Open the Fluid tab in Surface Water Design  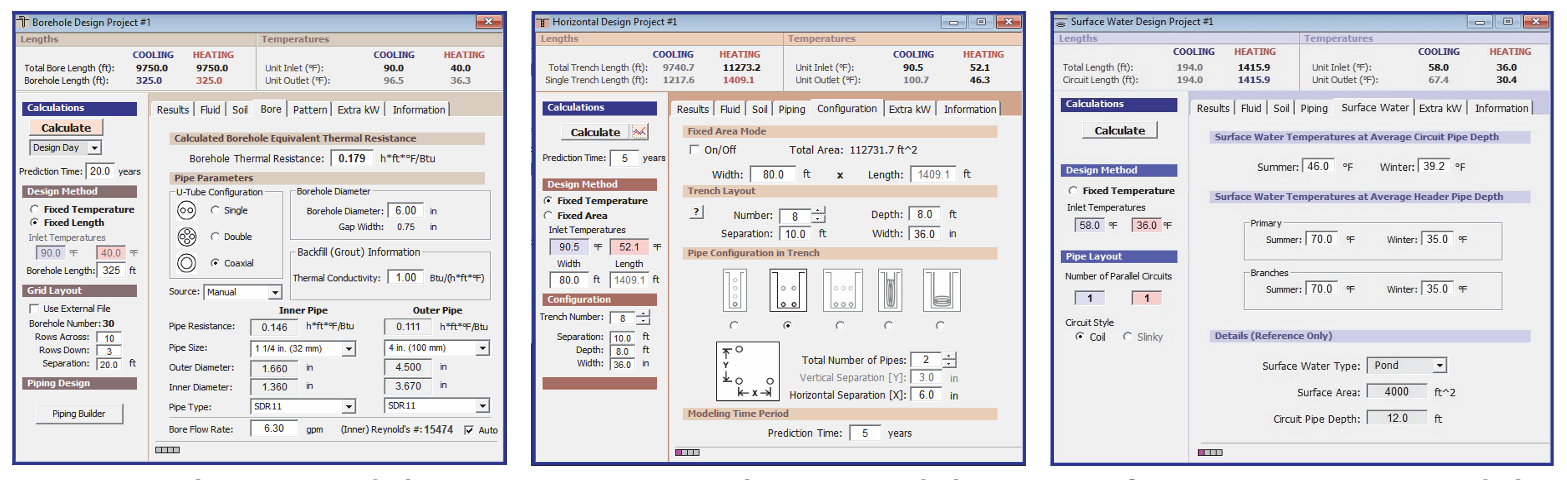1251,108
